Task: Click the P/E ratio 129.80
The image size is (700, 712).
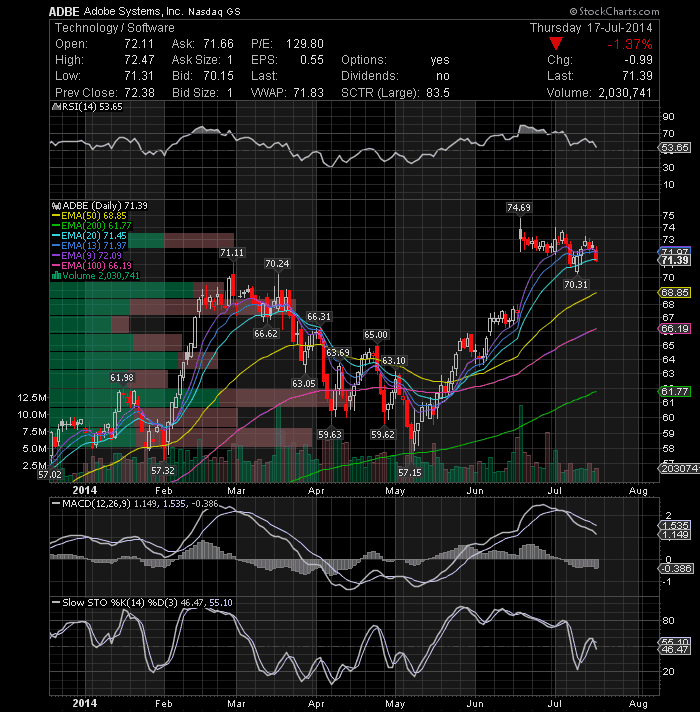Action: coord(305,44)
